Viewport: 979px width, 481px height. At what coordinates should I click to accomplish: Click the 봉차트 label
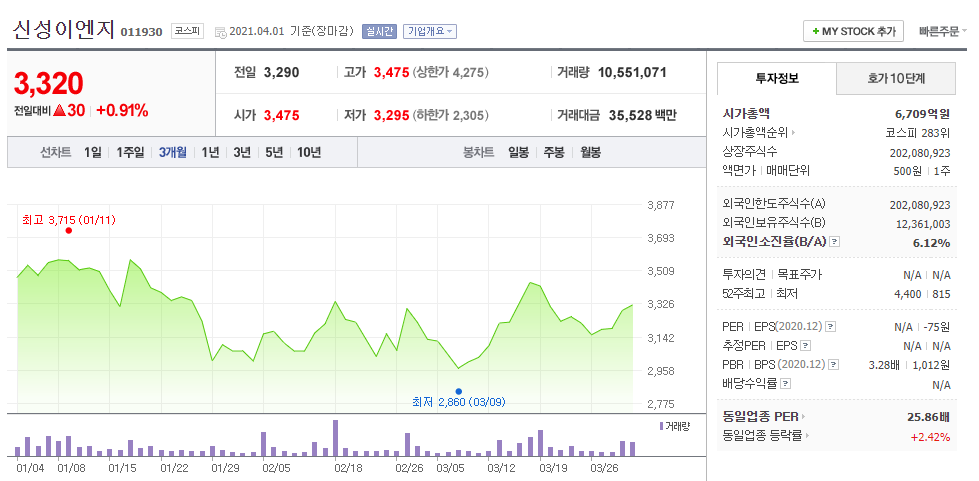pos(478,152)
